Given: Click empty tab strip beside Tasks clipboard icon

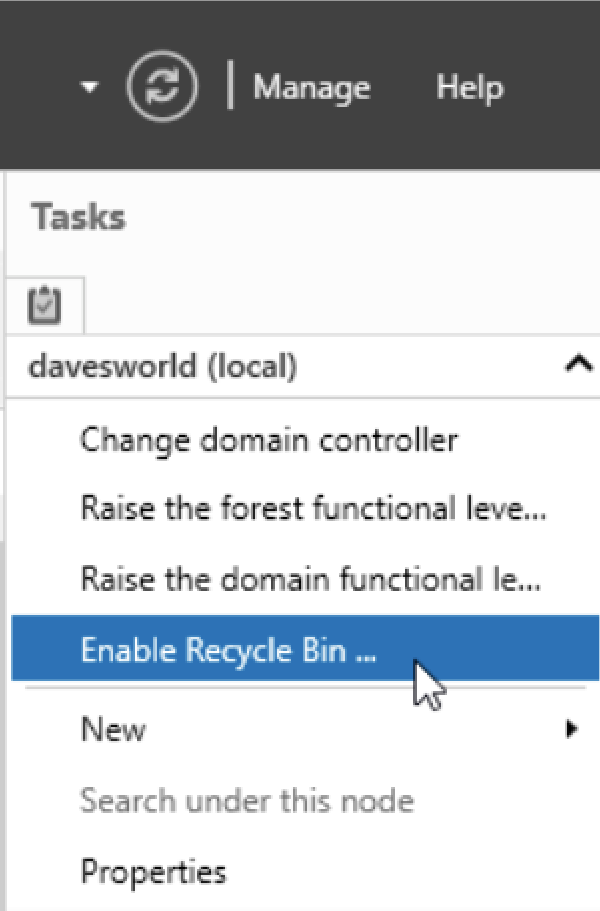Looking at the screenshot, I should (342, 305).
